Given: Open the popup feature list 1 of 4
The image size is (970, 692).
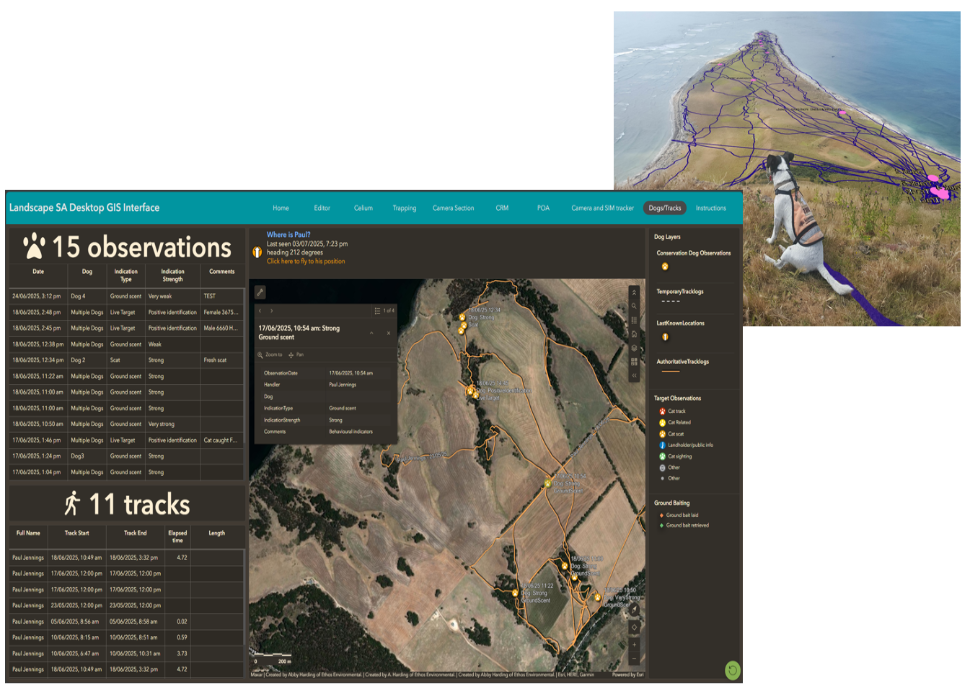Looking at the screenshot, I should click(x=384, y=310).
